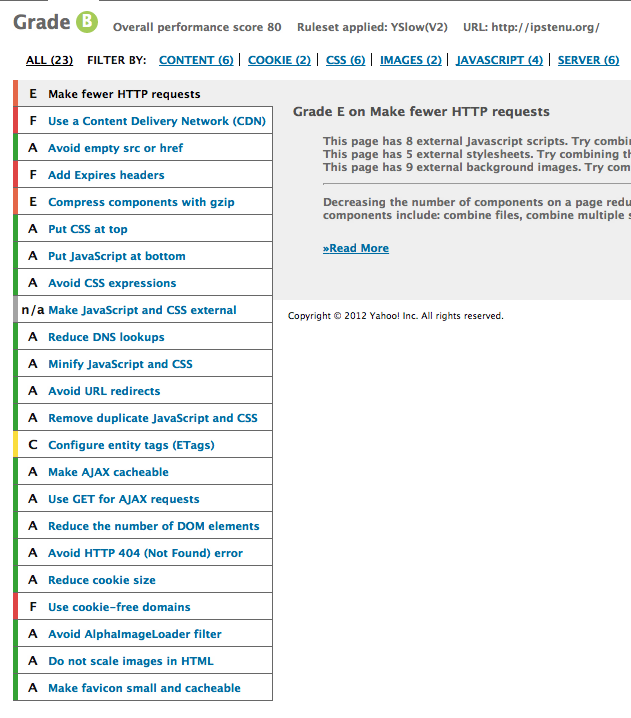Open the Add Expires headers rule
Screen dimensions: 631x718
click(x=106, y=175)
